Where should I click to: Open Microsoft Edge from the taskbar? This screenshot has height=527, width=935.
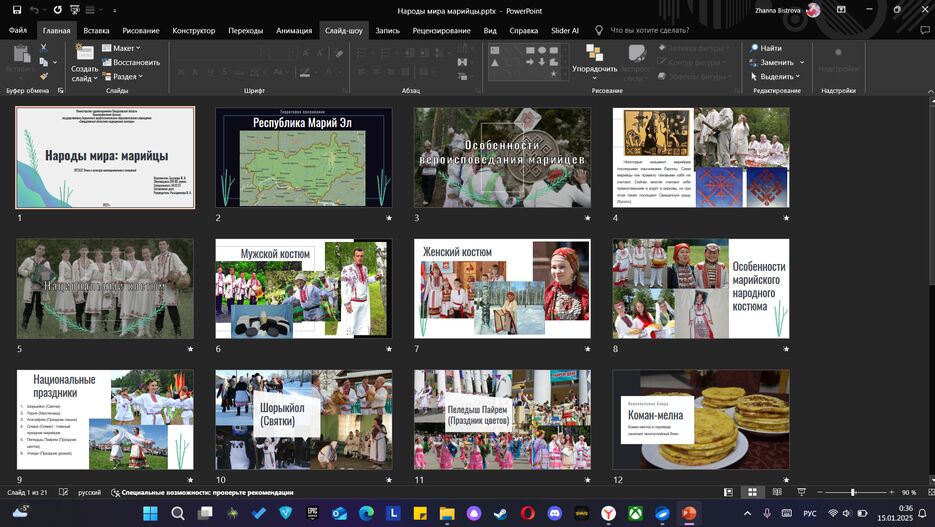point(366,513)
